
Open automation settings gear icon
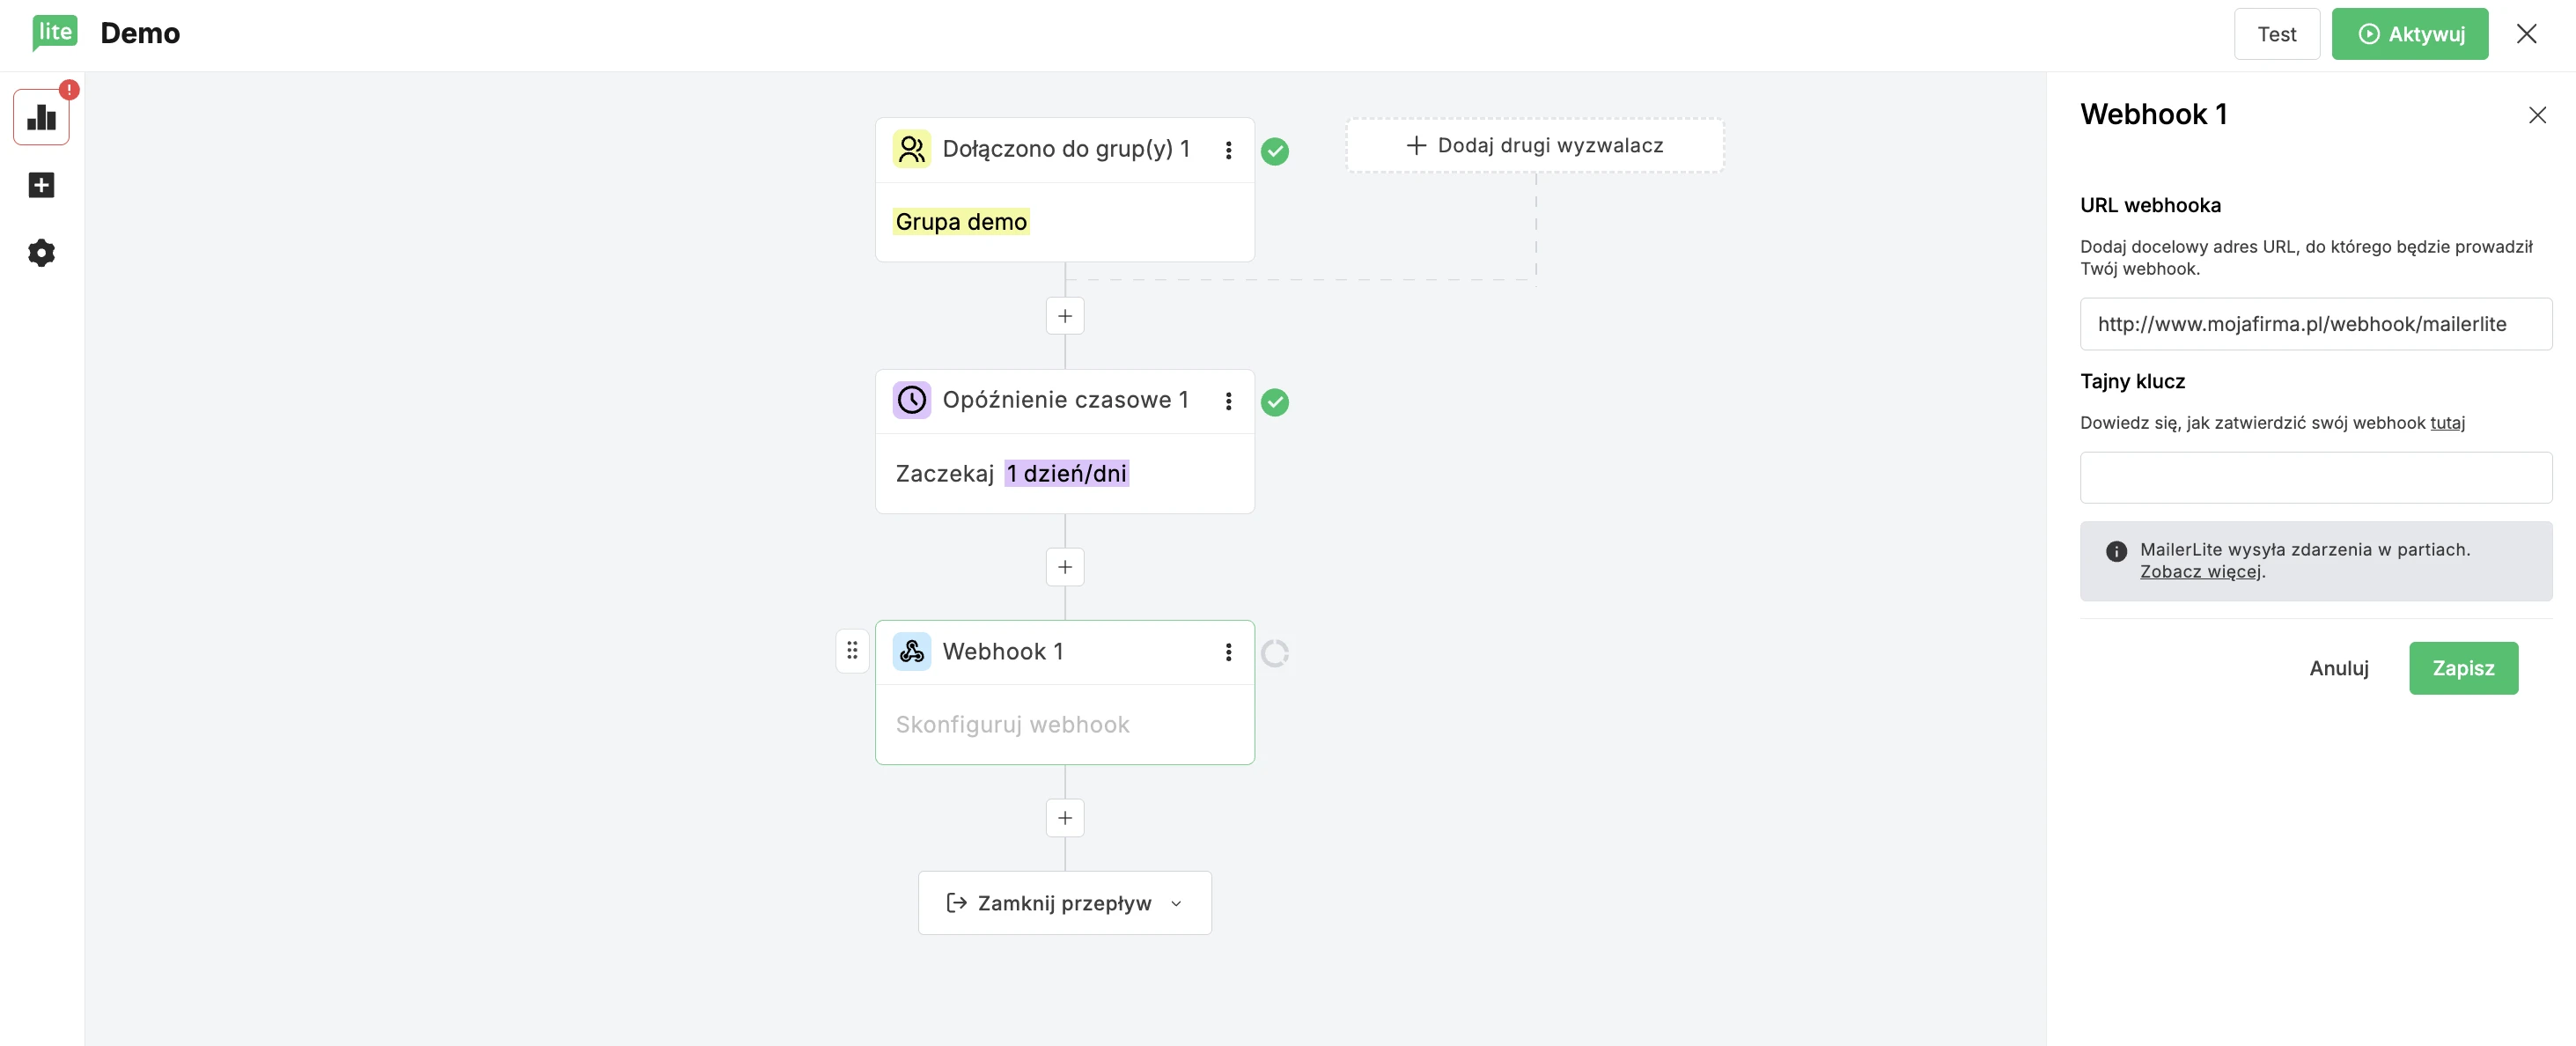41,253
